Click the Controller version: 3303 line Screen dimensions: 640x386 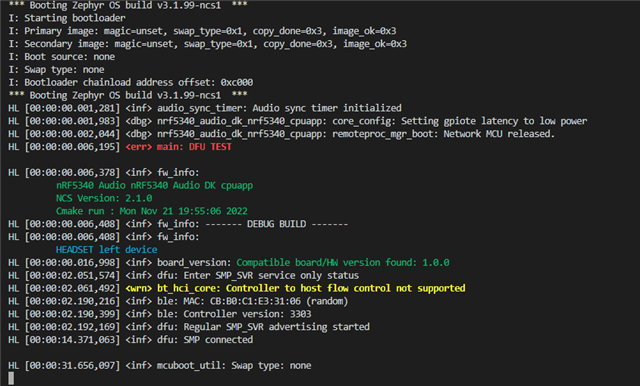coord(160,314)
